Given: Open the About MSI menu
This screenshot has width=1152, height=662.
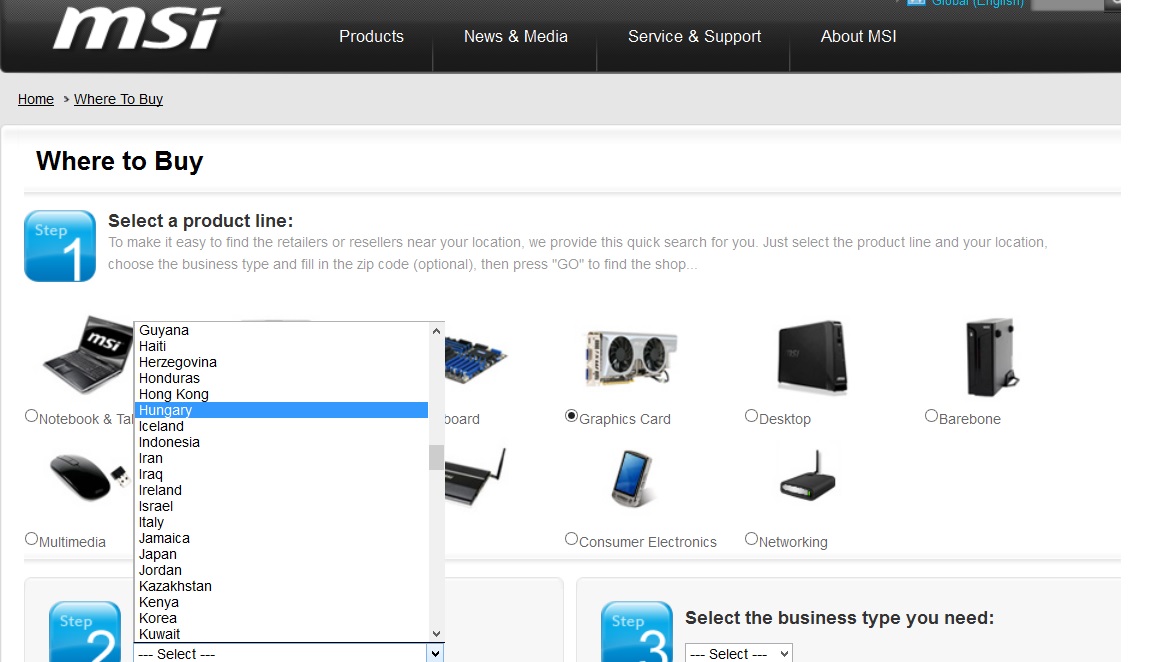Looking at the screenshot, I should [858, 37].
